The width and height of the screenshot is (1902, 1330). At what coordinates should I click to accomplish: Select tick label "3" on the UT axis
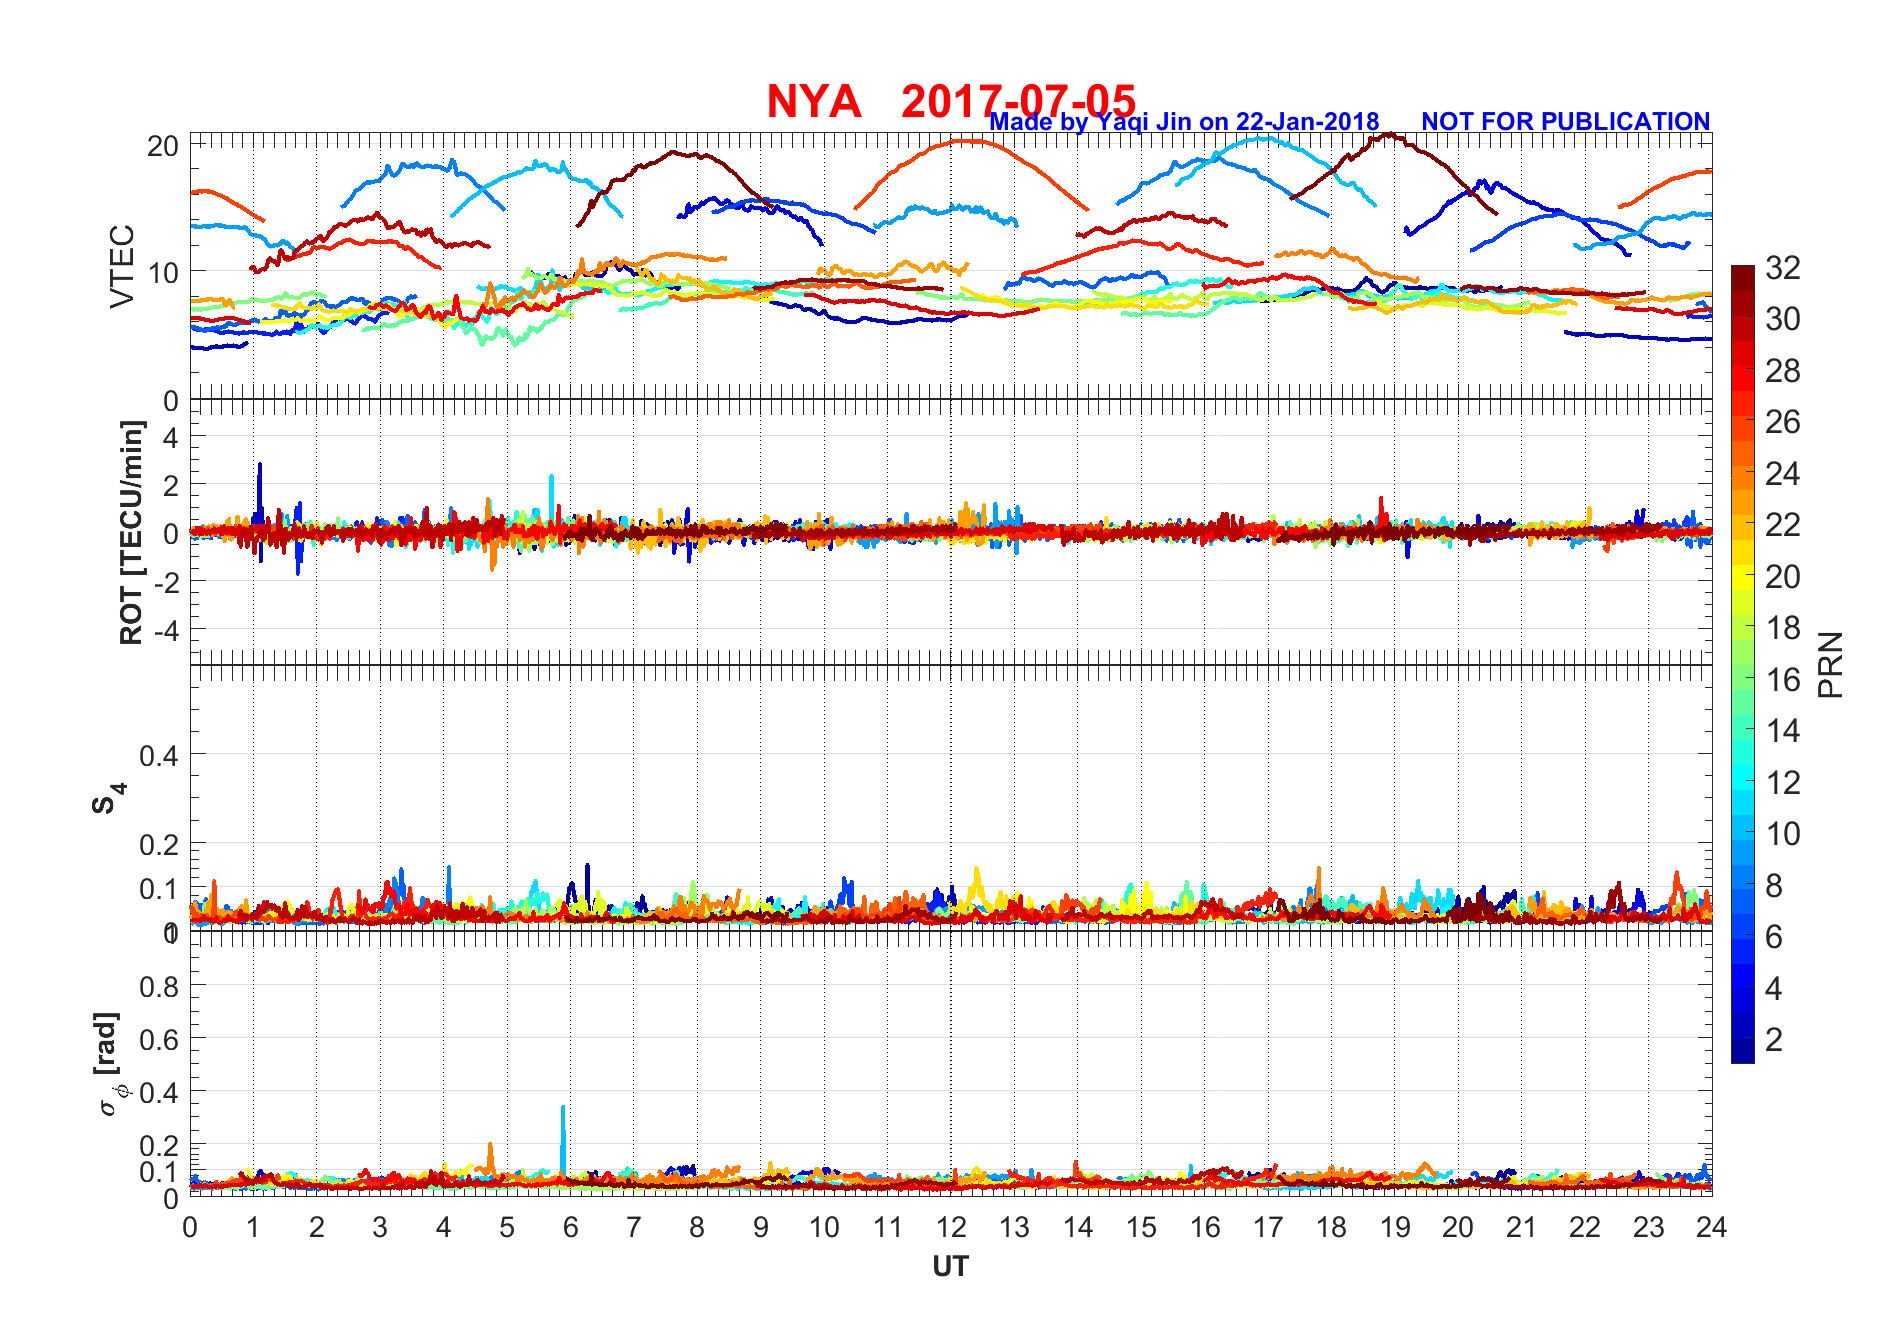click(380, 1228)
